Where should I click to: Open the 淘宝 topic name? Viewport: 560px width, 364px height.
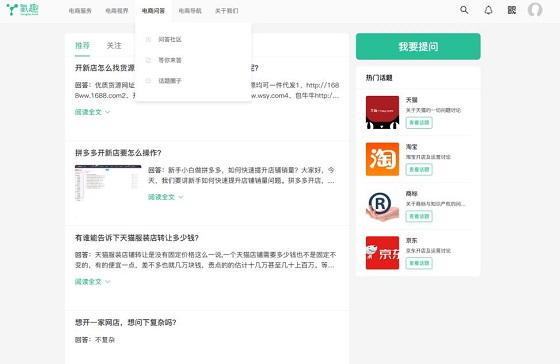click(x=411, y=147)
